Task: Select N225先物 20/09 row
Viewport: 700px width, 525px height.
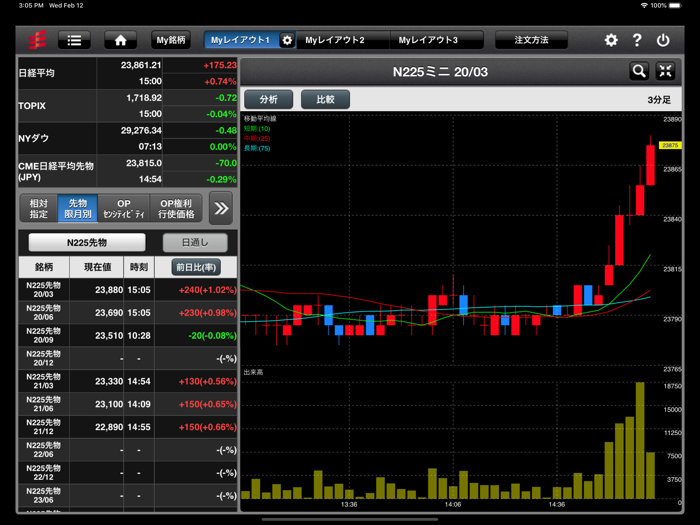Action: pyautogui.click(x=128, y=335)
